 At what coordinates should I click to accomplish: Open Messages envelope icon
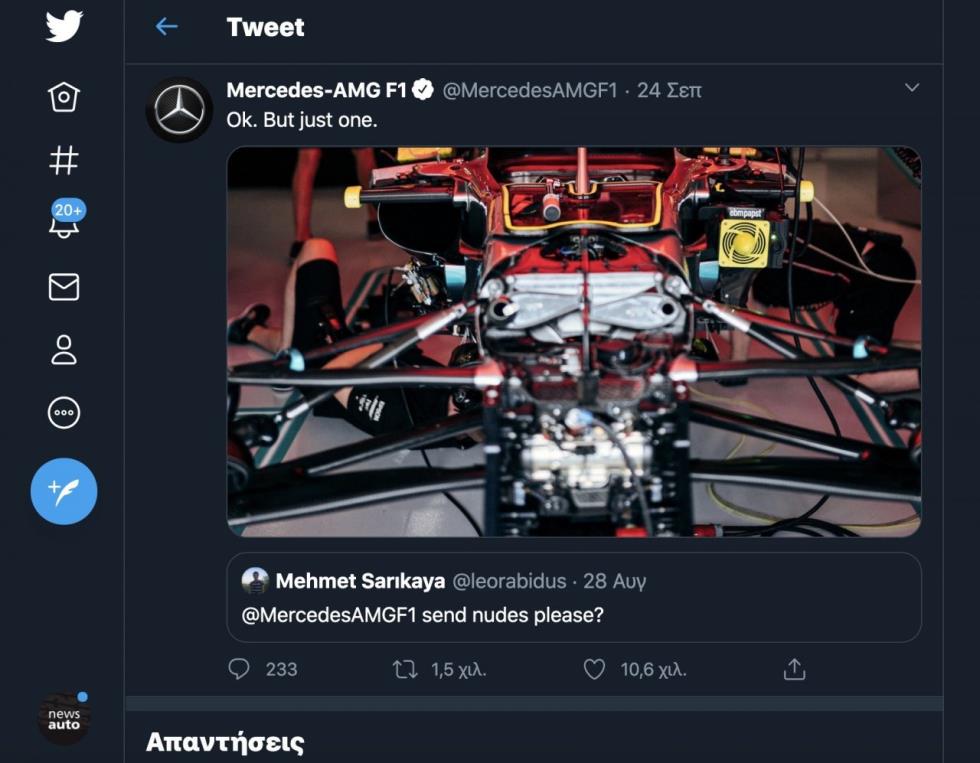pyautogui.click(x=64, y=287)
